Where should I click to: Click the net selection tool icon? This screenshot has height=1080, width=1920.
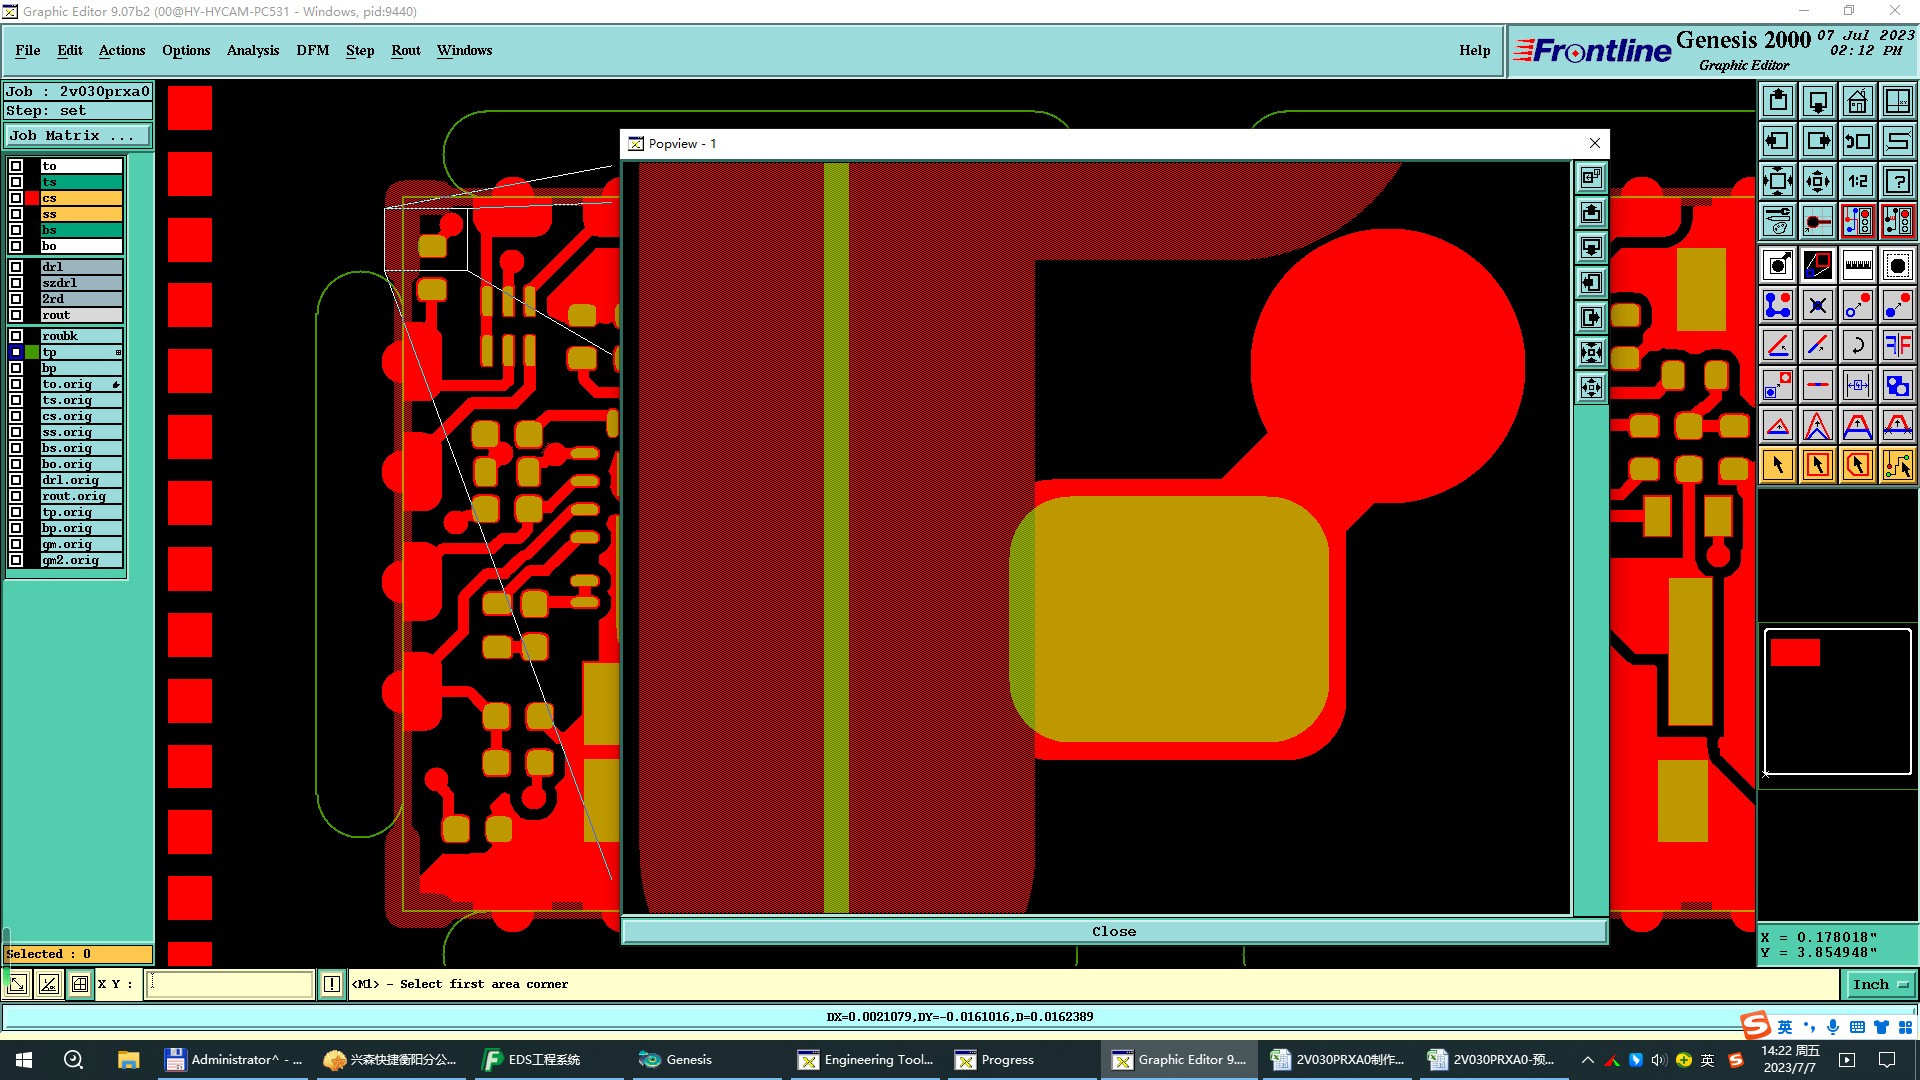[x=1897, y=465]
